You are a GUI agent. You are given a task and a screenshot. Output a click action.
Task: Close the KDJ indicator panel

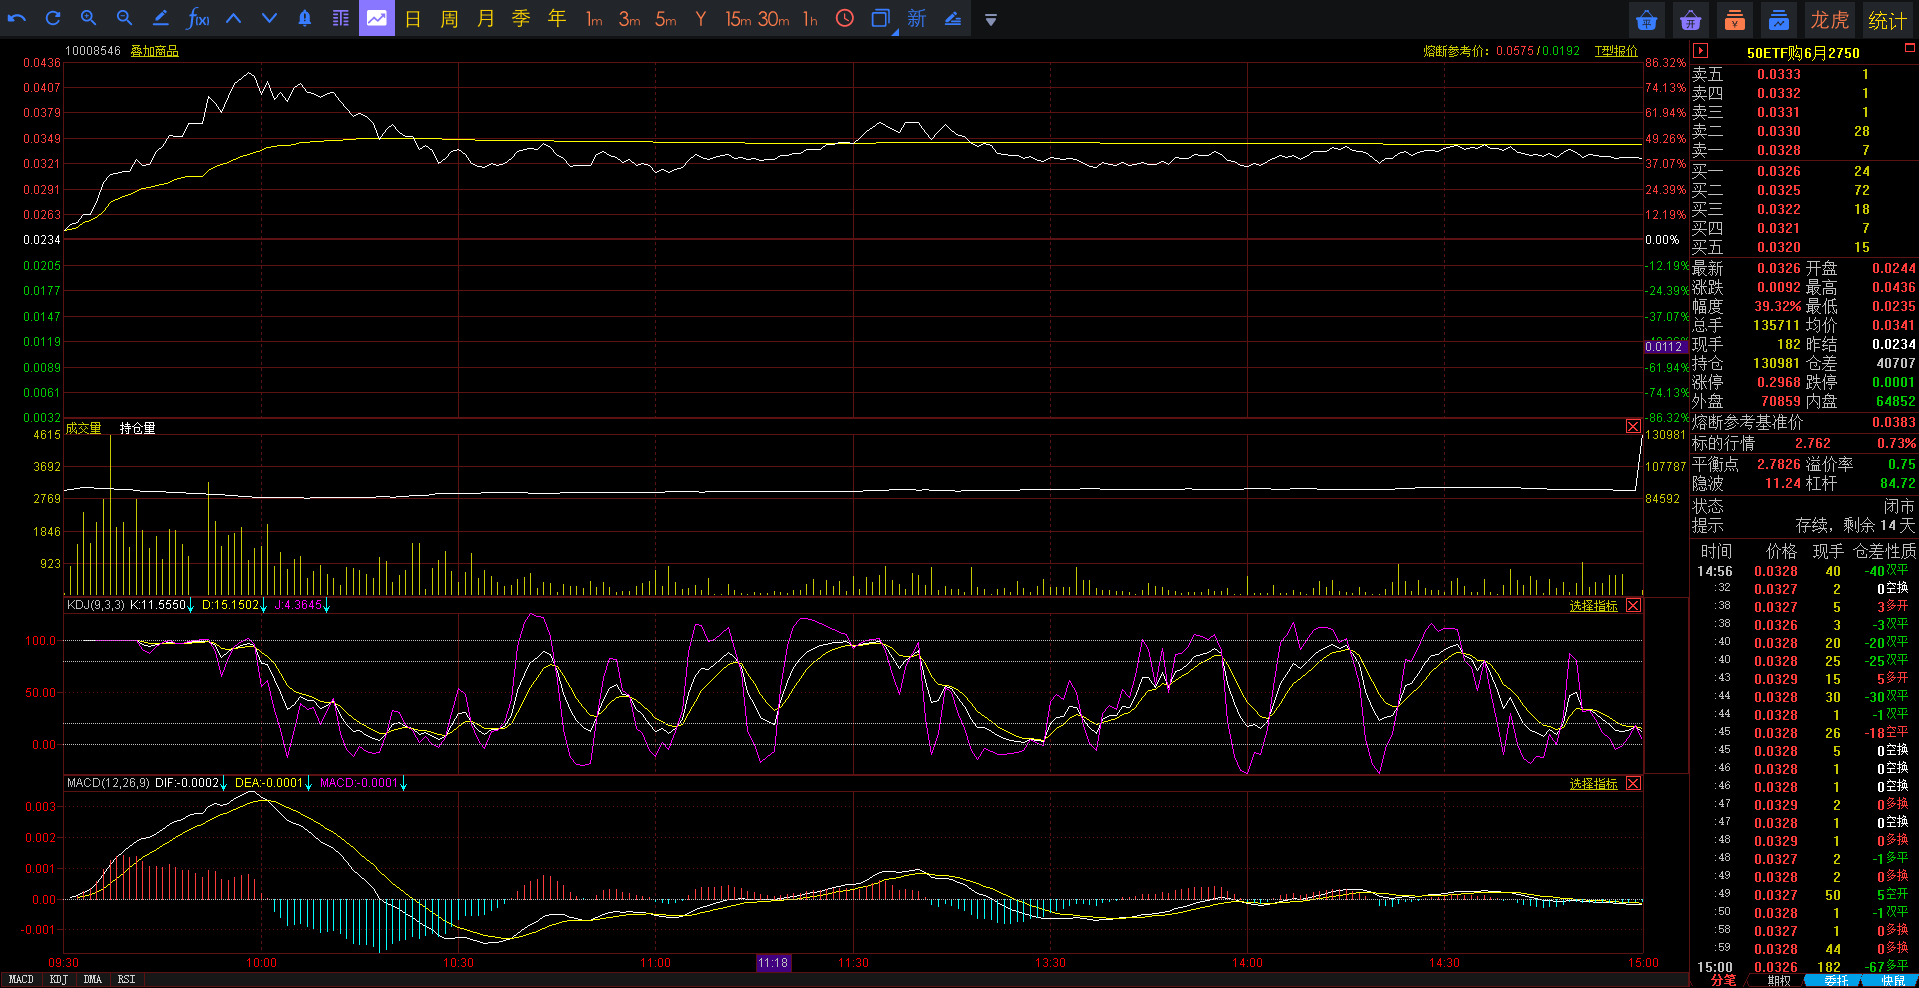point(1633,606)
